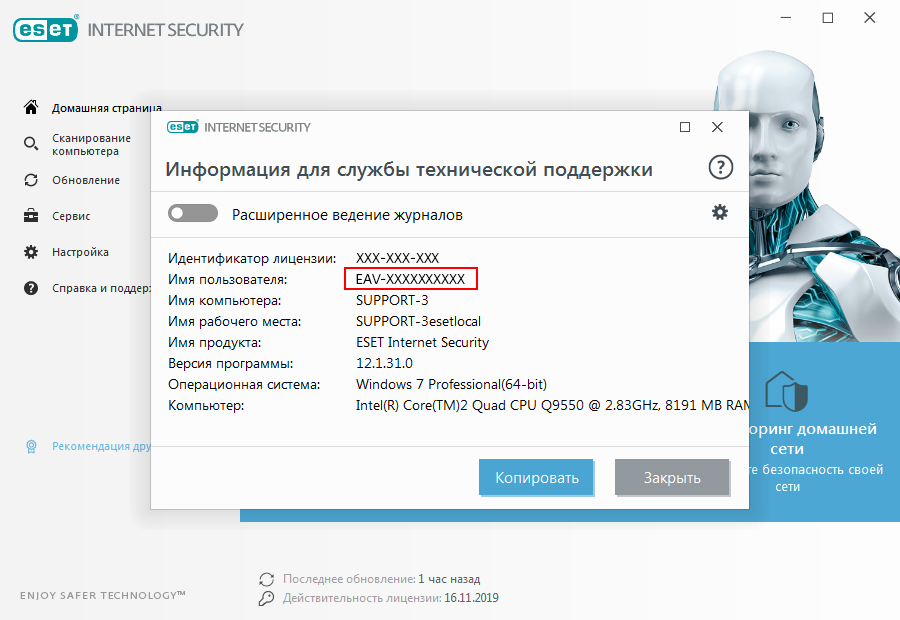This screenshot has height=620, width=900.
Task: Click the Копировать button
Action: pyautogui.click(x=536, y=477)
